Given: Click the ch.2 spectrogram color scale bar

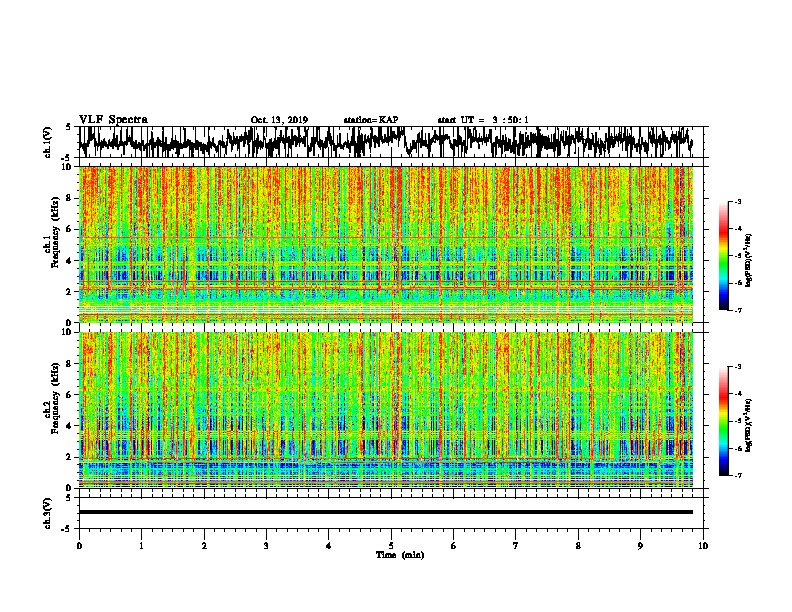Looking at the screenshot, I should tap(723, 421).
